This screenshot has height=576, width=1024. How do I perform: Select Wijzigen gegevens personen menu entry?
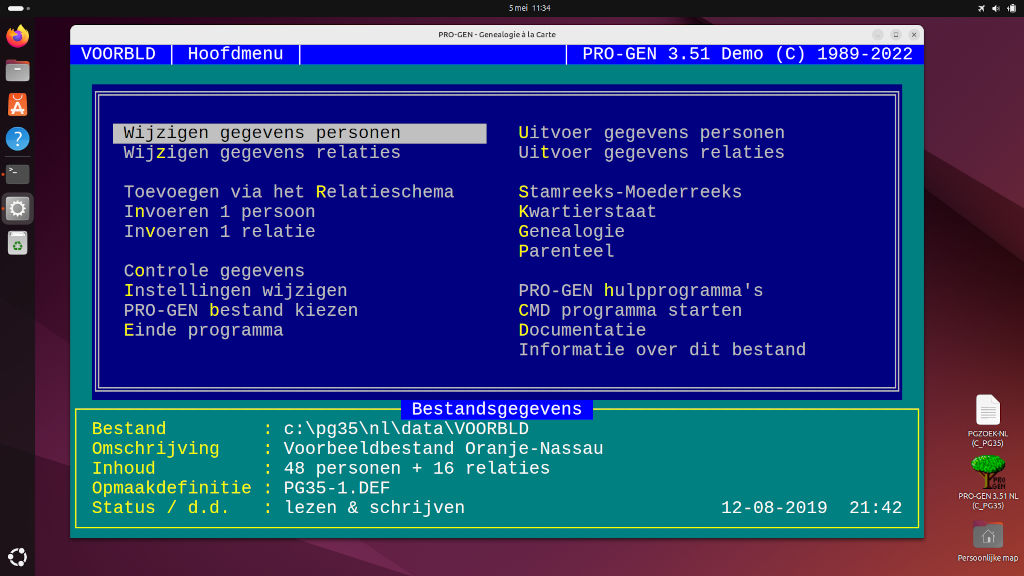tap(300, 133)
